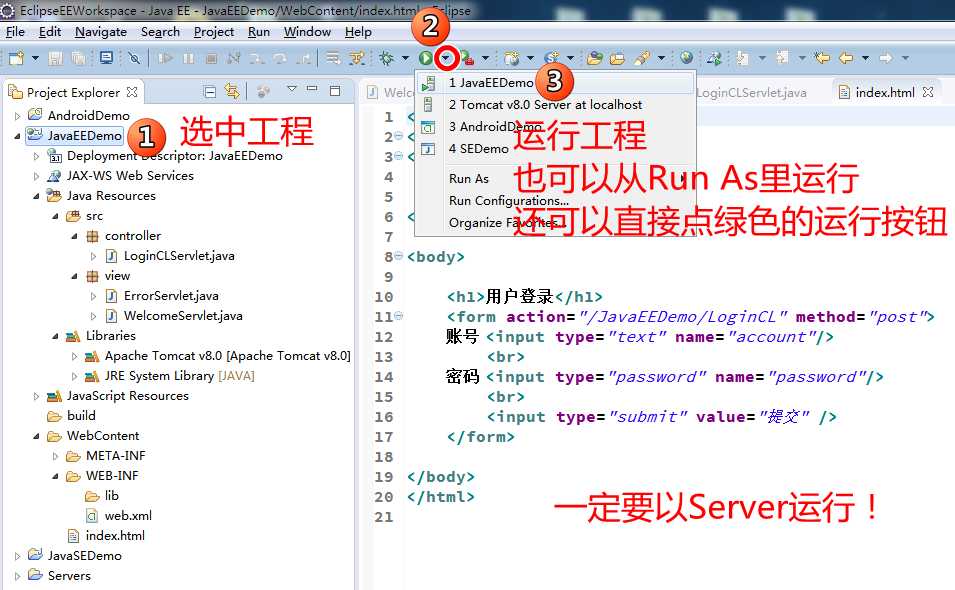Image resolution: width=955 pixels, height=590 pixels.
Task: Select LoginCLServlet.java in Project Explorer
Action: coord(178,256)
